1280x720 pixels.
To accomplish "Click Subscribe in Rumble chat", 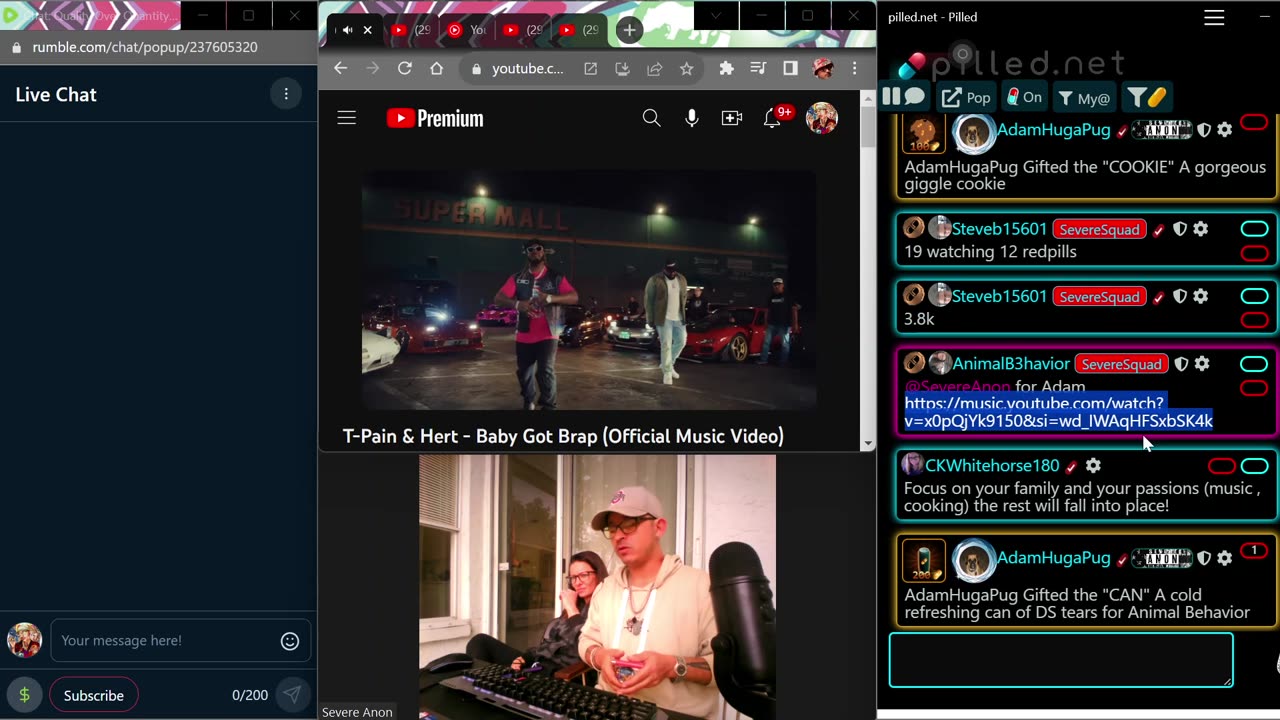I will pyautogui.click(x=94, y=695).
